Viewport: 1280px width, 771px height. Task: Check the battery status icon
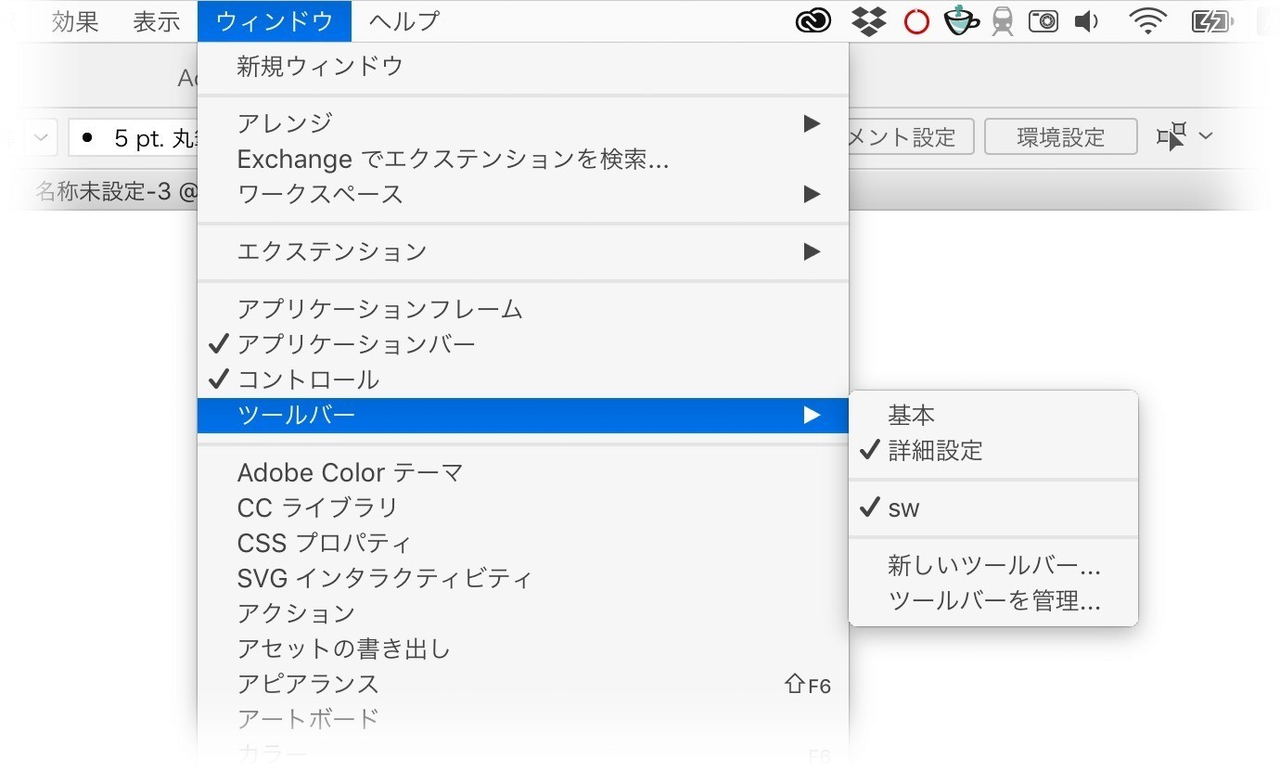click(x=1212, y=20)
